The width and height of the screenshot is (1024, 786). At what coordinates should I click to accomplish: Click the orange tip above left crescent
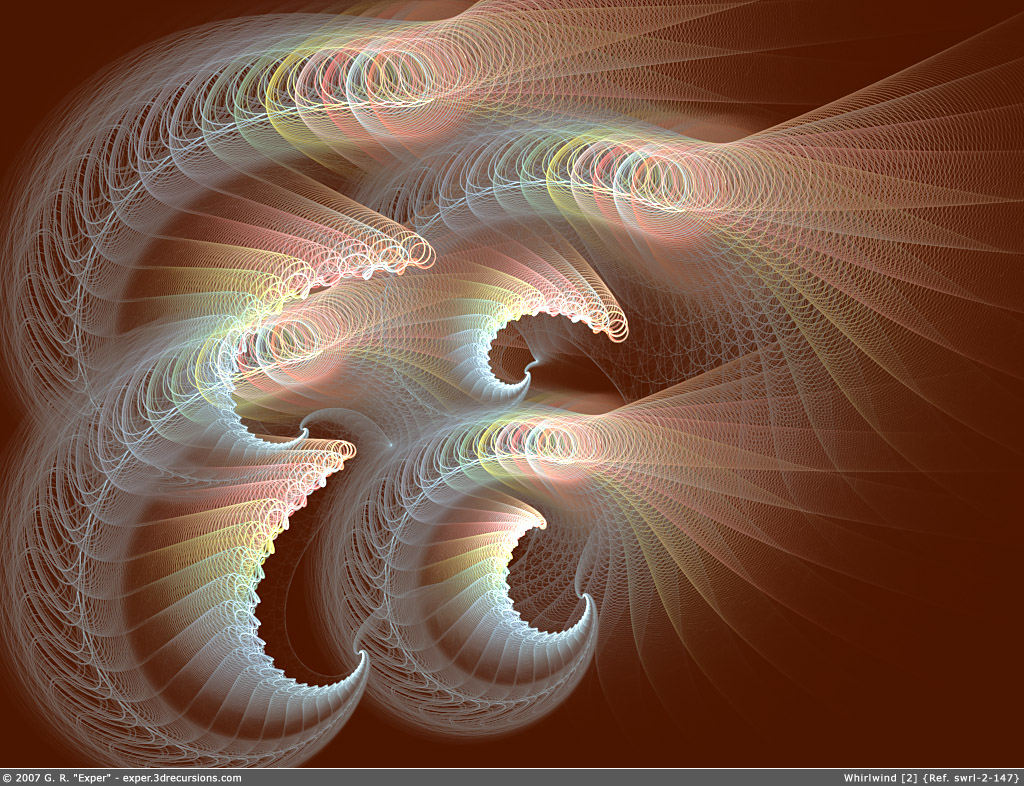click(x=345, y=450)
